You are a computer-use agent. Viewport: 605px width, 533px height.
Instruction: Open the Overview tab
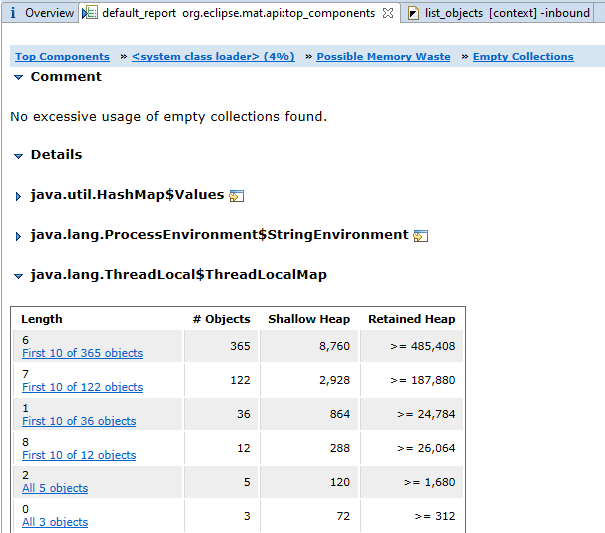click(41, 13)
